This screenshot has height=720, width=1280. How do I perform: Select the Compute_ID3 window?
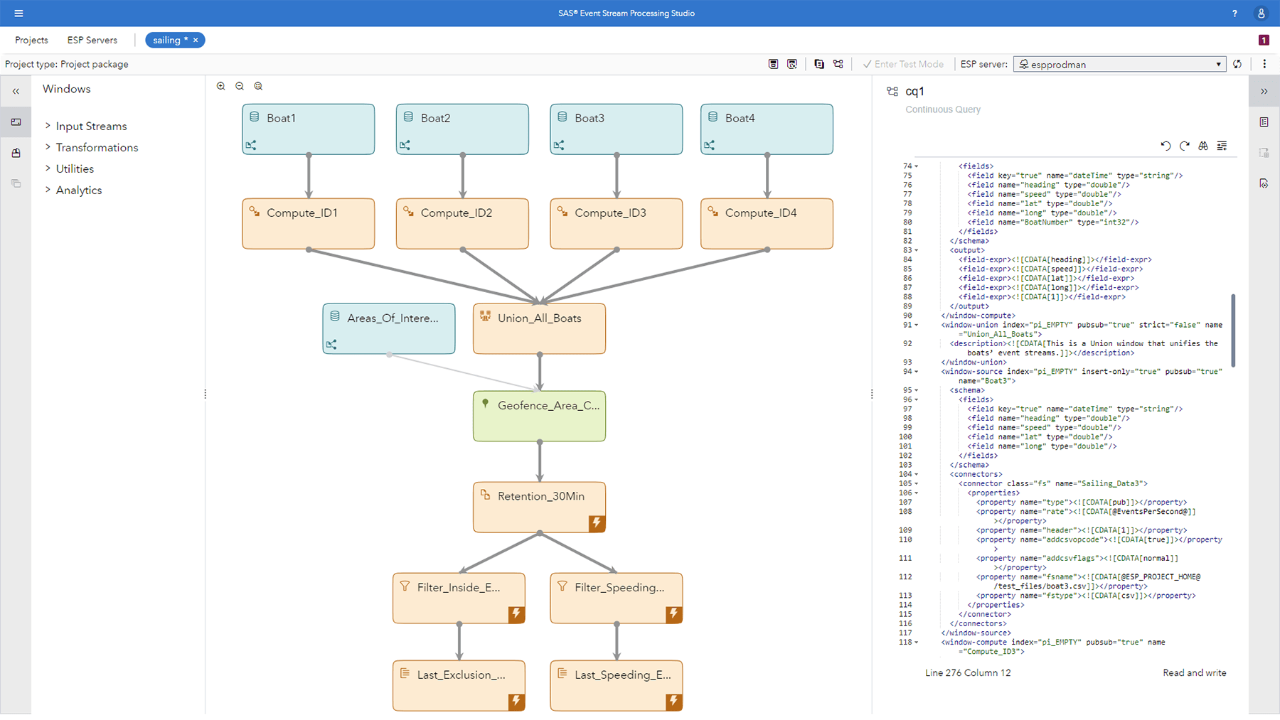click(x=616, y=223)
